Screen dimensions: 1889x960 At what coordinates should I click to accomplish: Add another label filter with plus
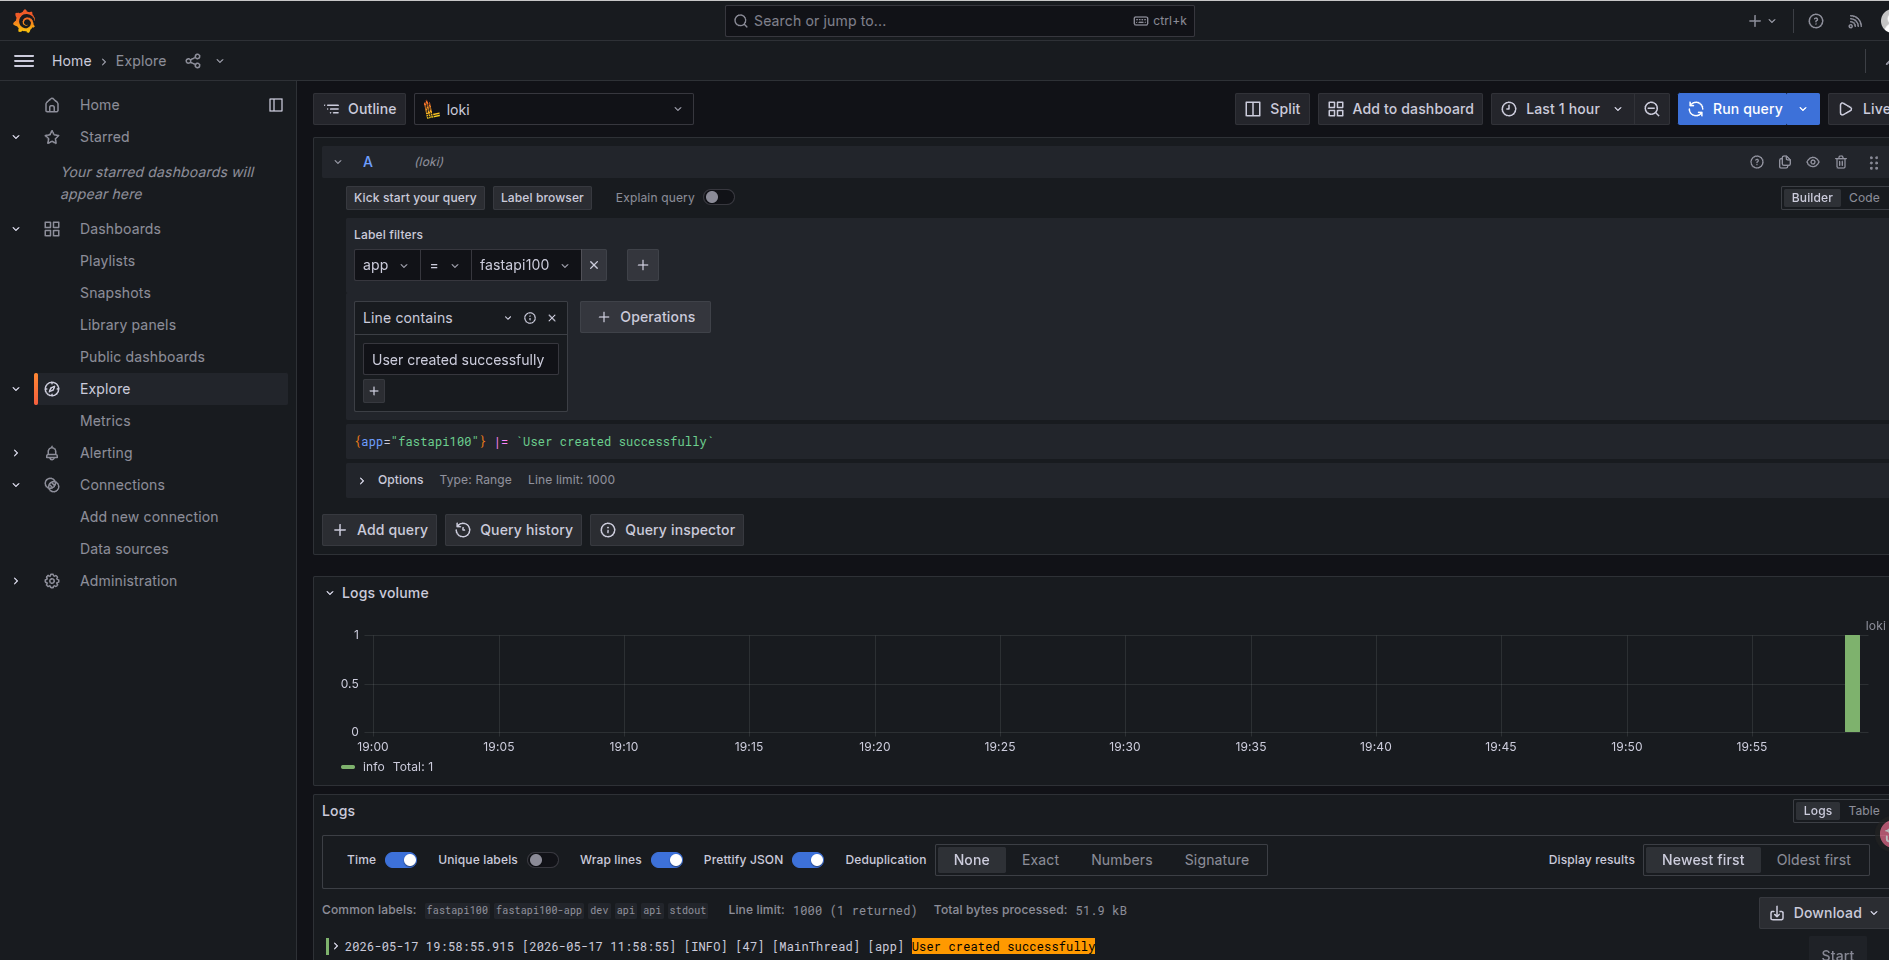[643, 265]
